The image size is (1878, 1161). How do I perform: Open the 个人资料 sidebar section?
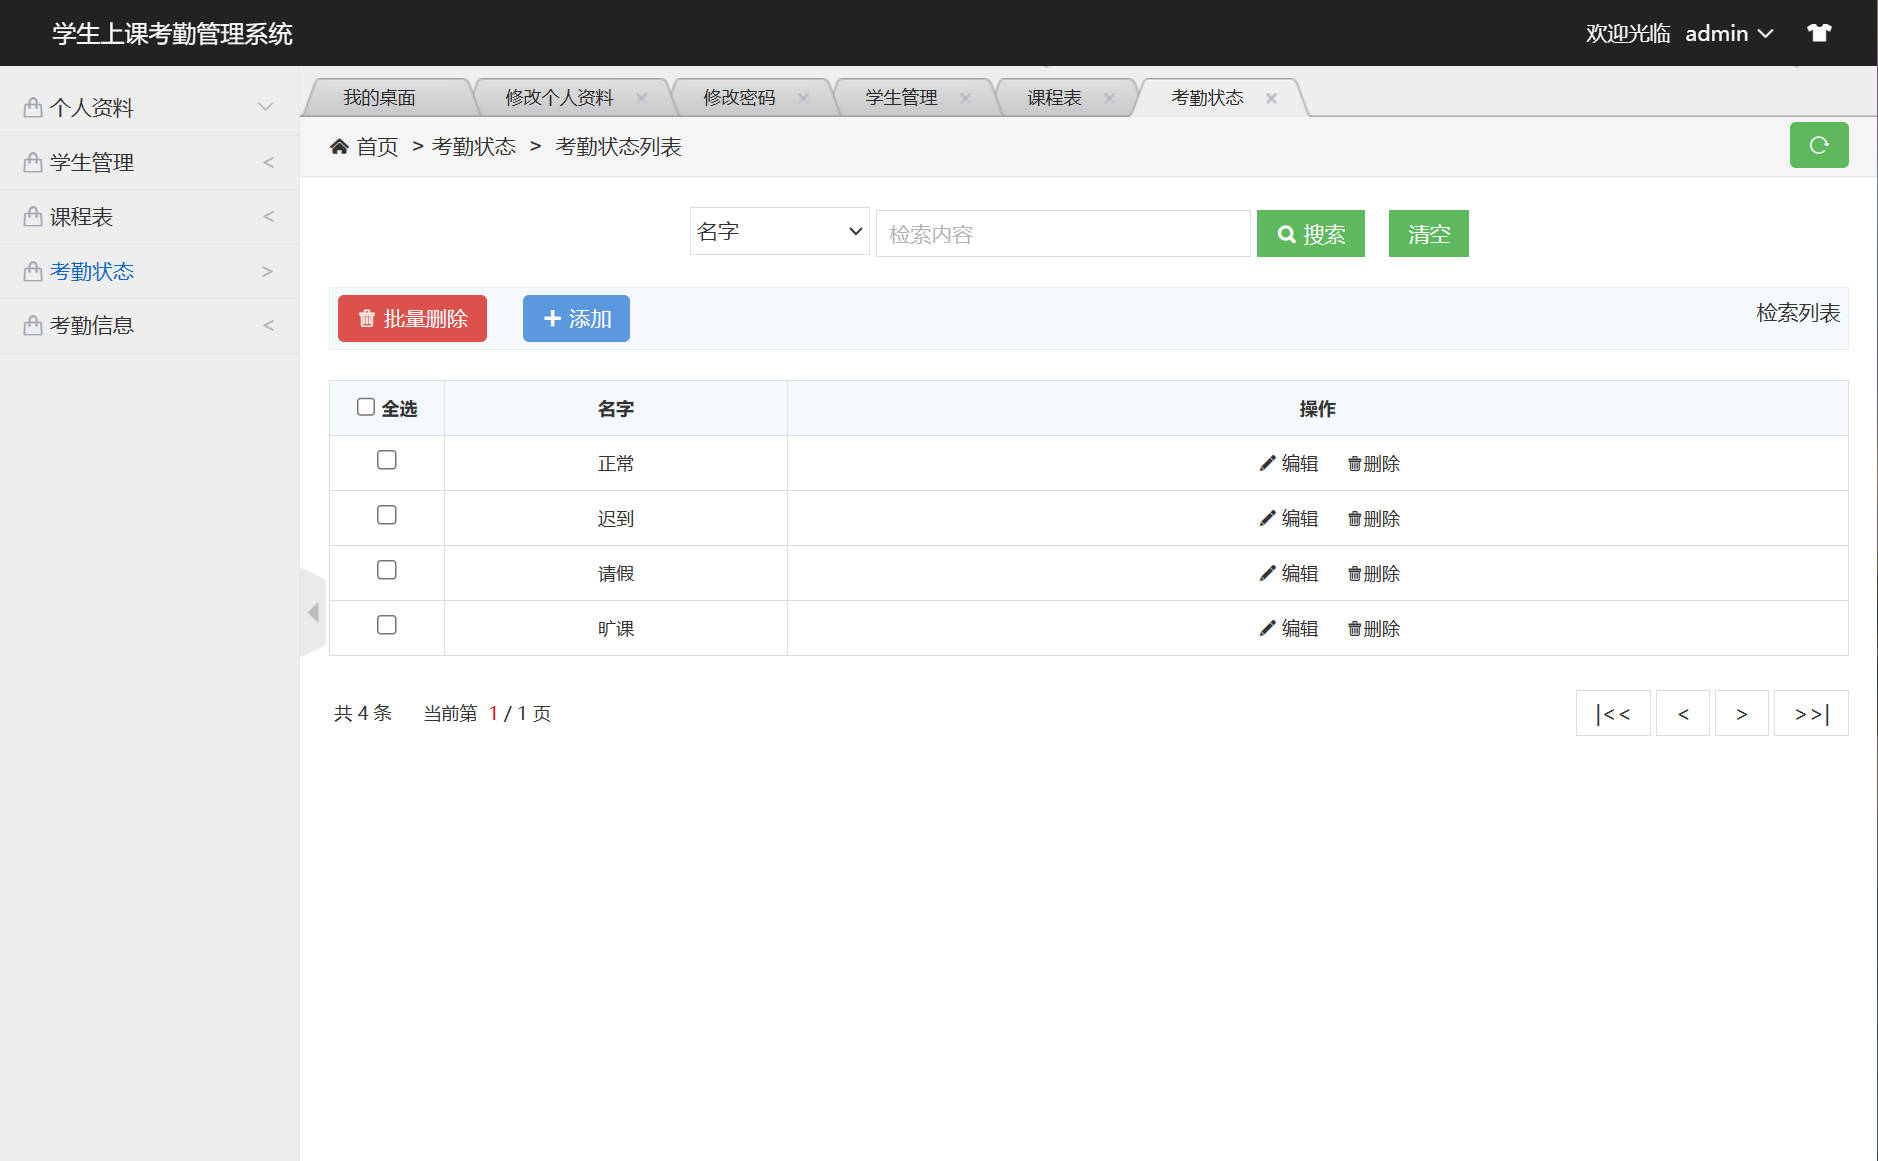pos(92,107)
